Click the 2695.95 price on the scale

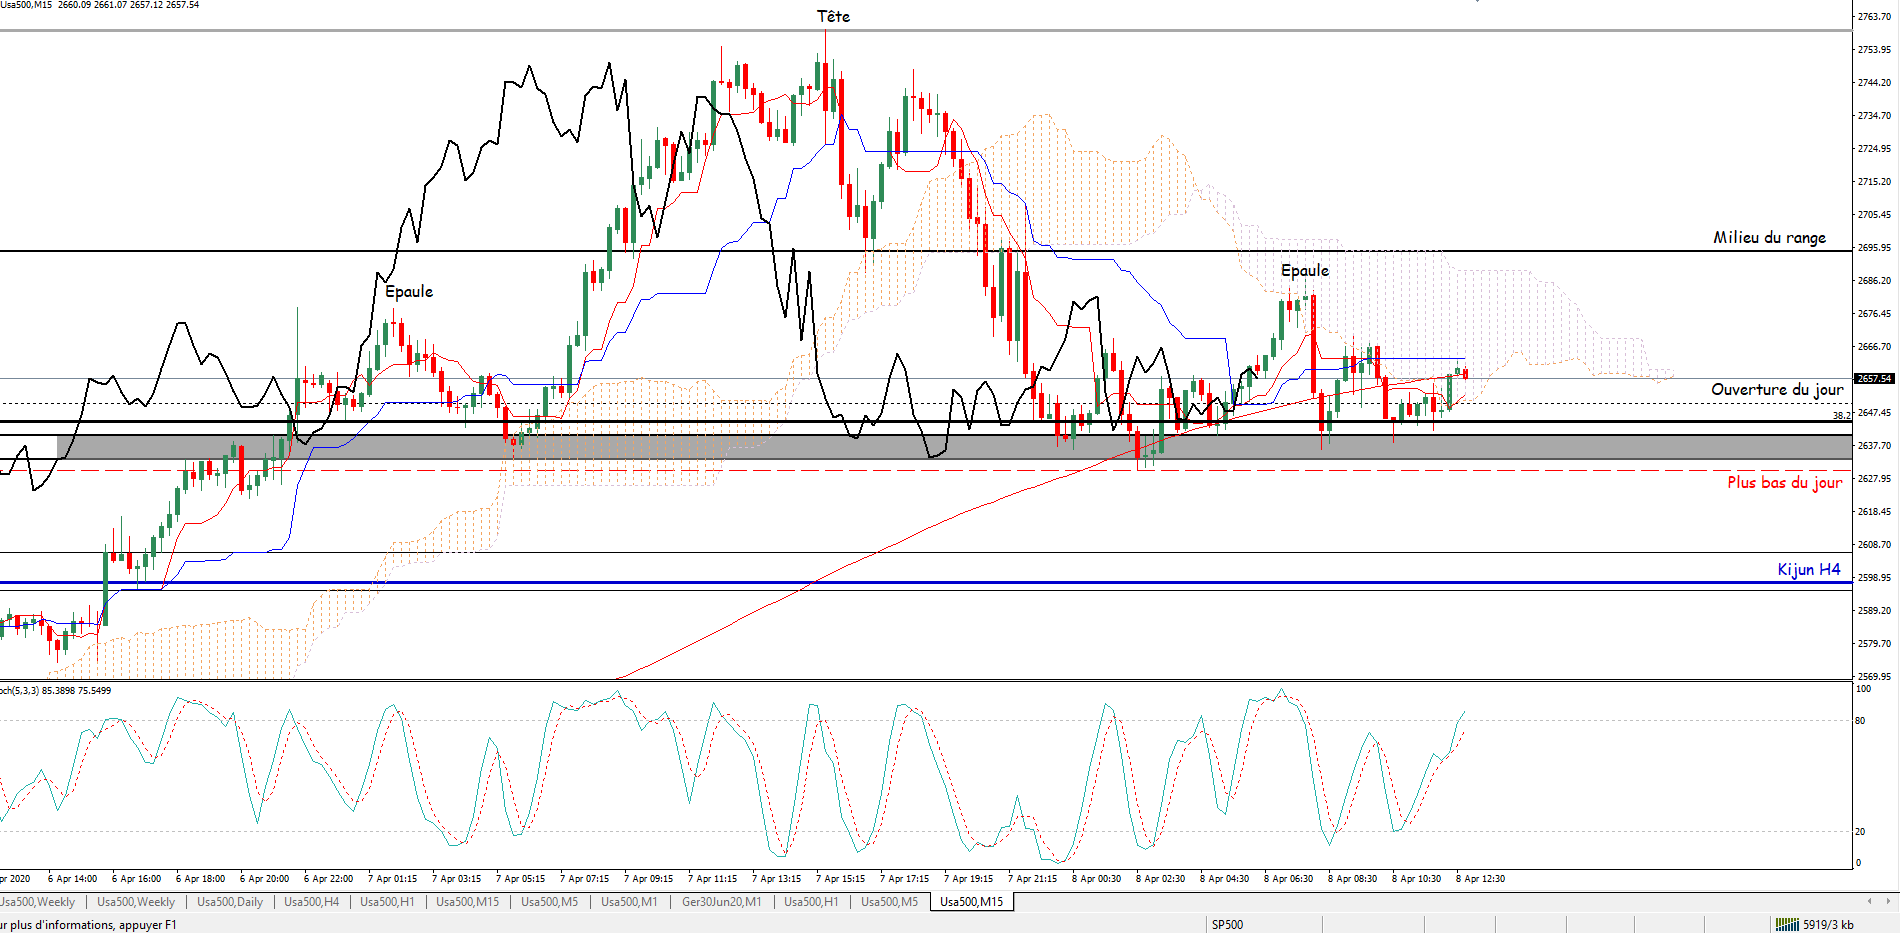click(1874, 247)
